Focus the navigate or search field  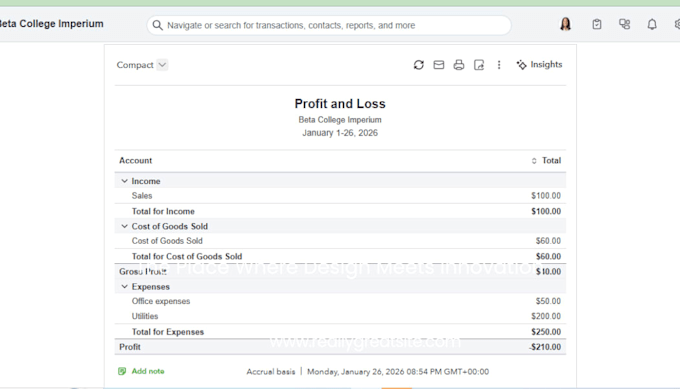coord(329,25)
